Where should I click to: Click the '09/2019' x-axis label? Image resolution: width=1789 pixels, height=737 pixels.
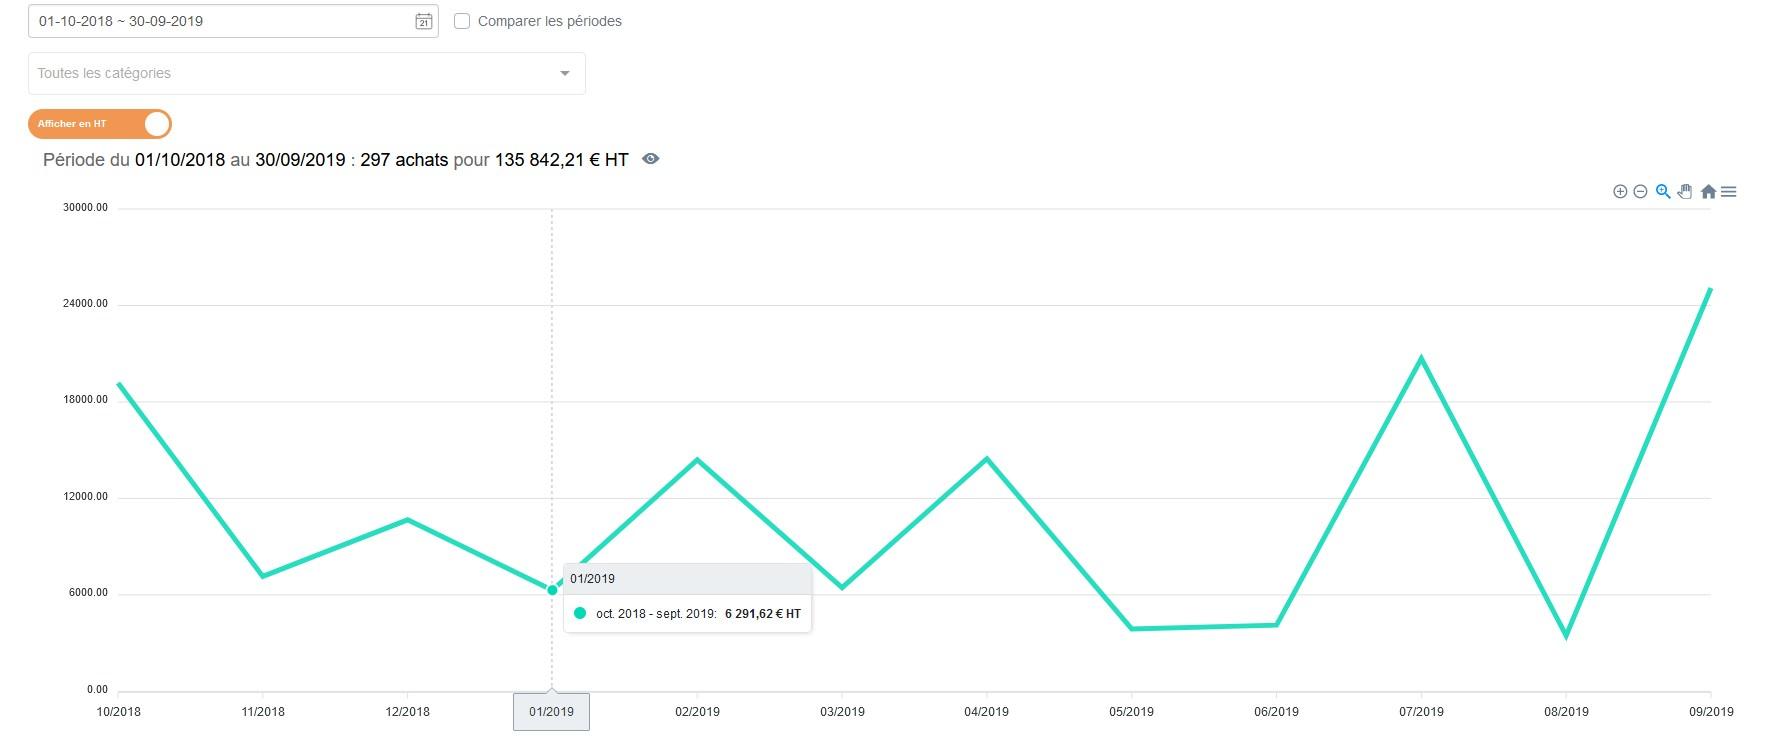pos(1711,712)
